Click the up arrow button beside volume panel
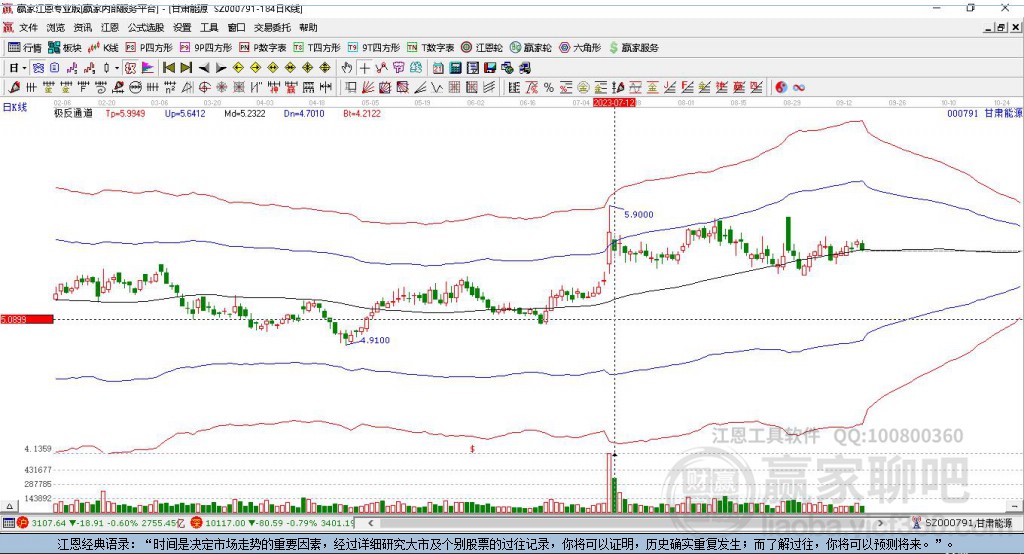 [9, 506]
